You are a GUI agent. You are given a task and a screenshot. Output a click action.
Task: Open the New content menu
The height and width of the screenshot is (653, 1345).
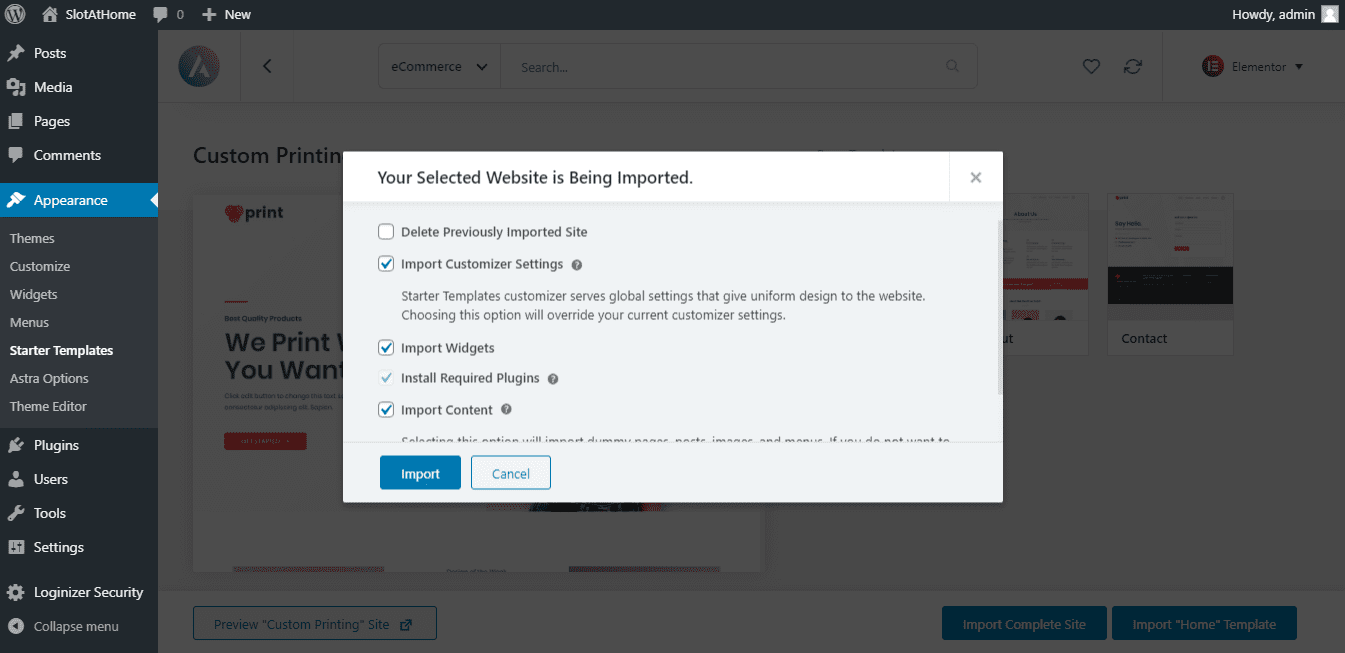tap(226, 14)
